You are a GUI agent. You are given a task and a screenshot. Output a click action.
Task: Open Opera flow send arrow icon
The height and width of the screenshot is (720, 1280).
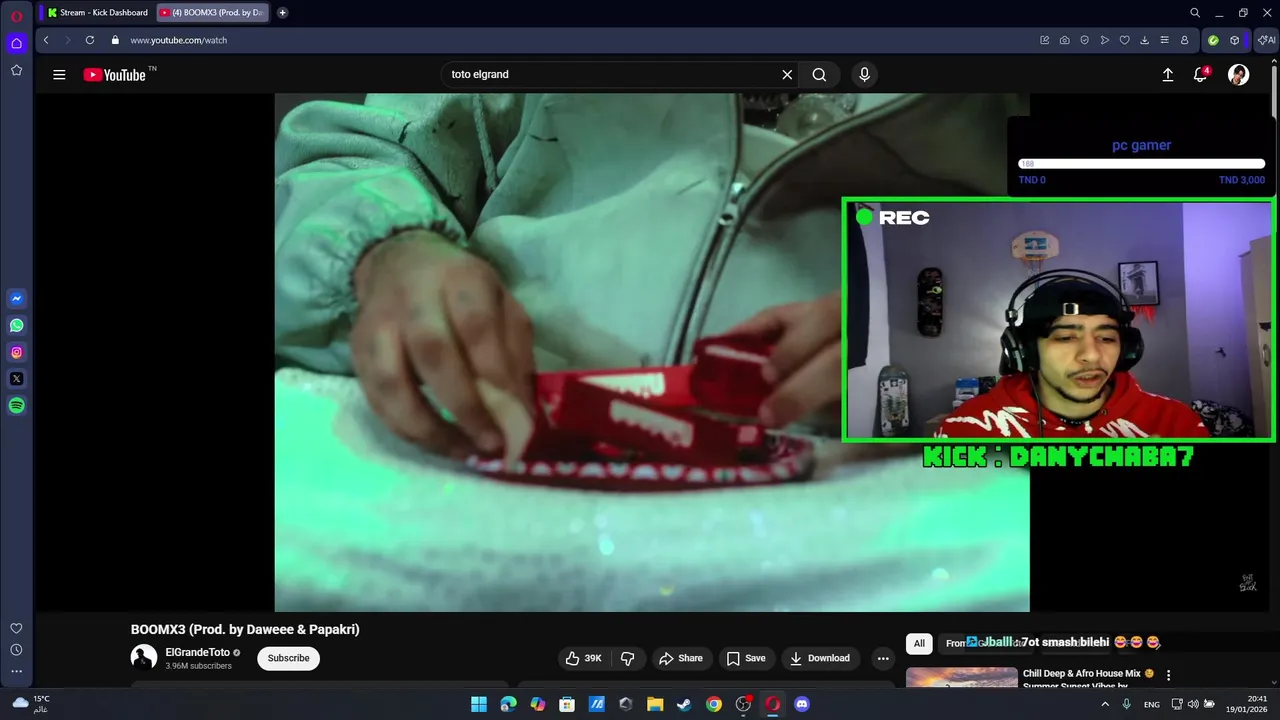coord(1104,40)
